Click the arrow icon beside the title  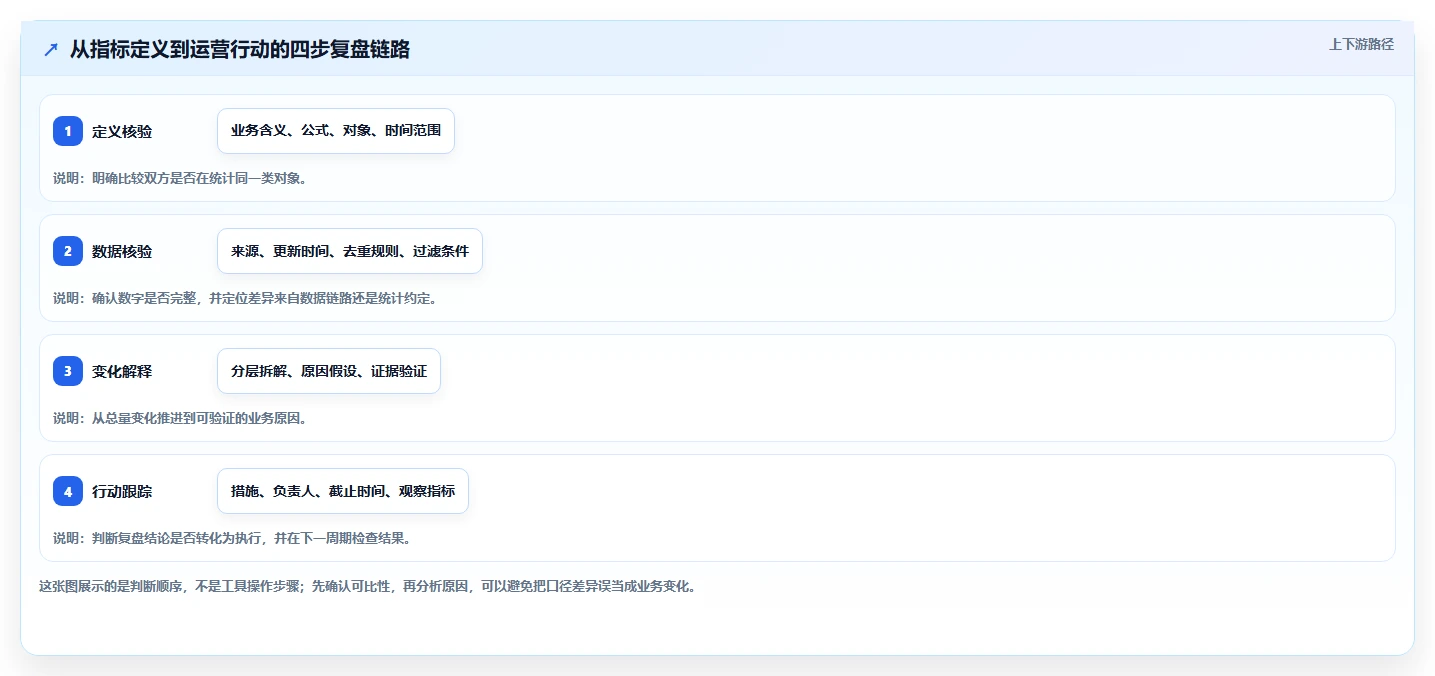(51, 50)
